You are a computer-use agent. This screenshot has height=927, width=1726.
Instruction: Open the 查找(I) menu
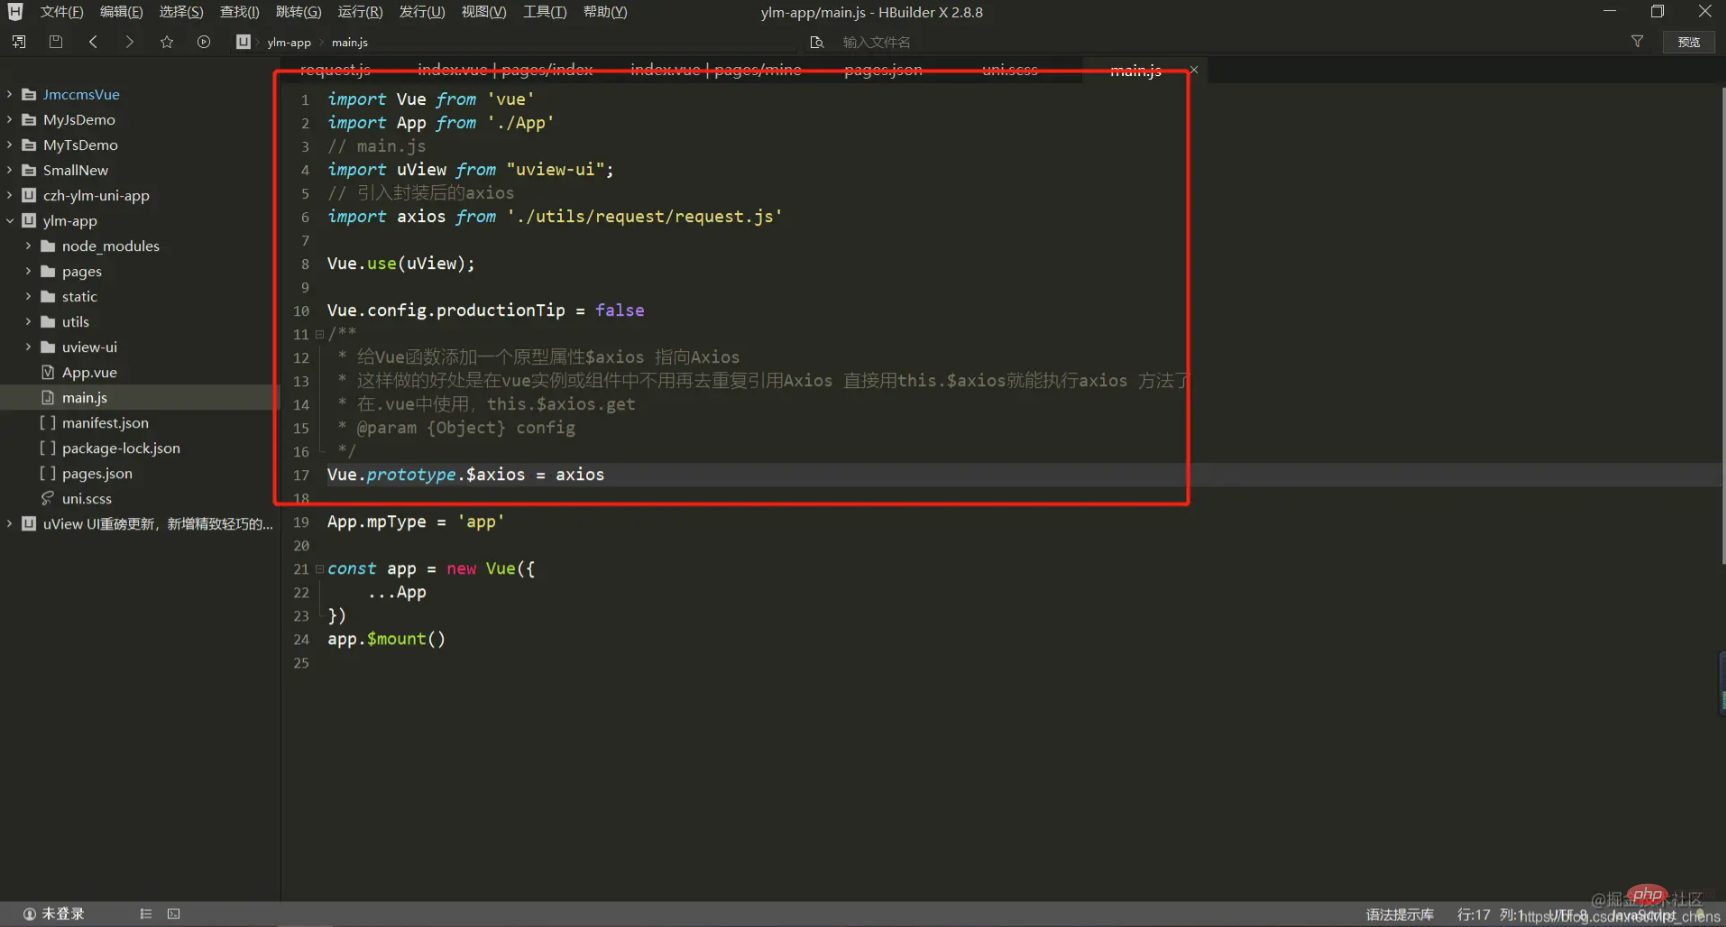click(x=240, y=12)
